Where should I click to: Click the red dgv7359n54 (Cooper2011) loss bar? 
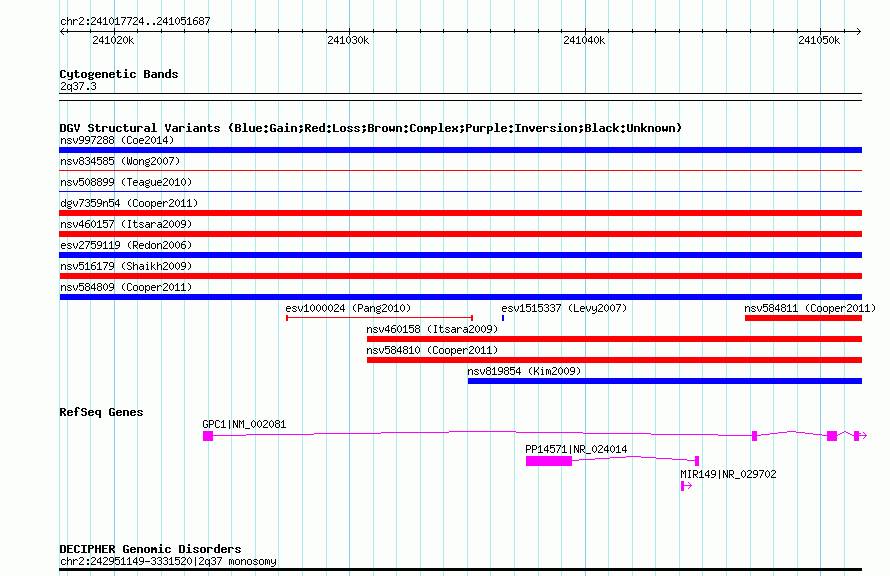click(460, 213)
